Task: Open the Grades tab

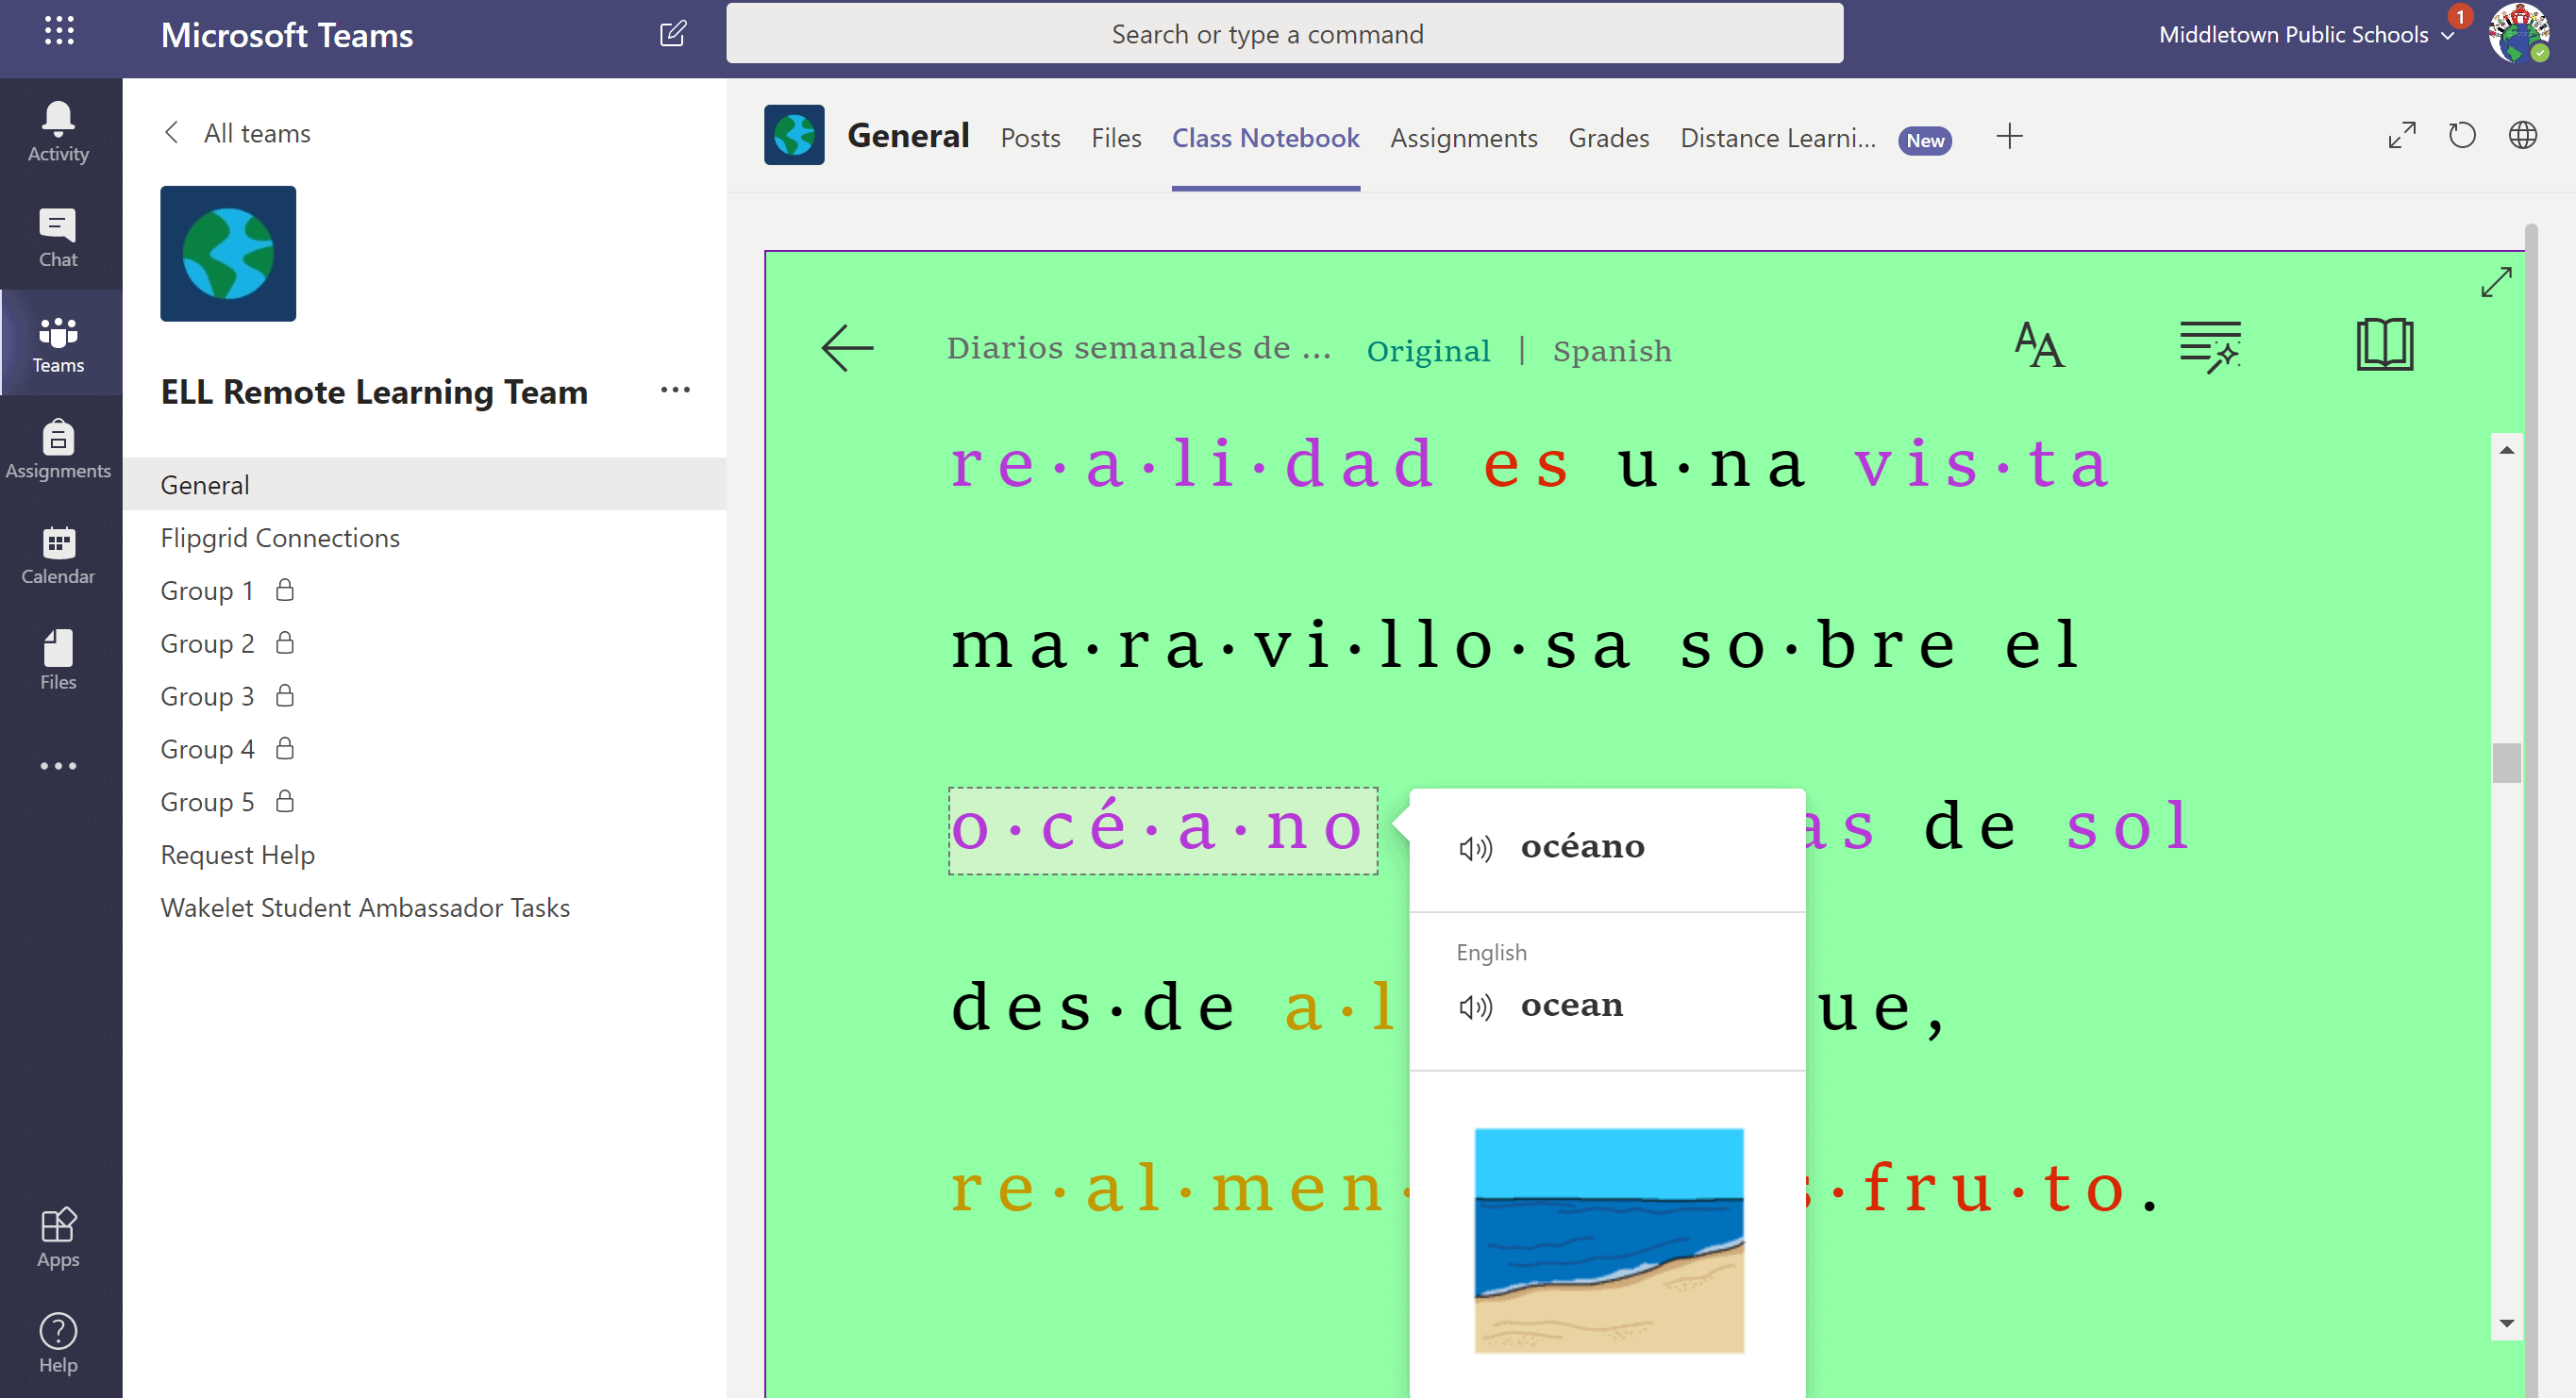Action: pyautogui.click(x=1608, y=138)
